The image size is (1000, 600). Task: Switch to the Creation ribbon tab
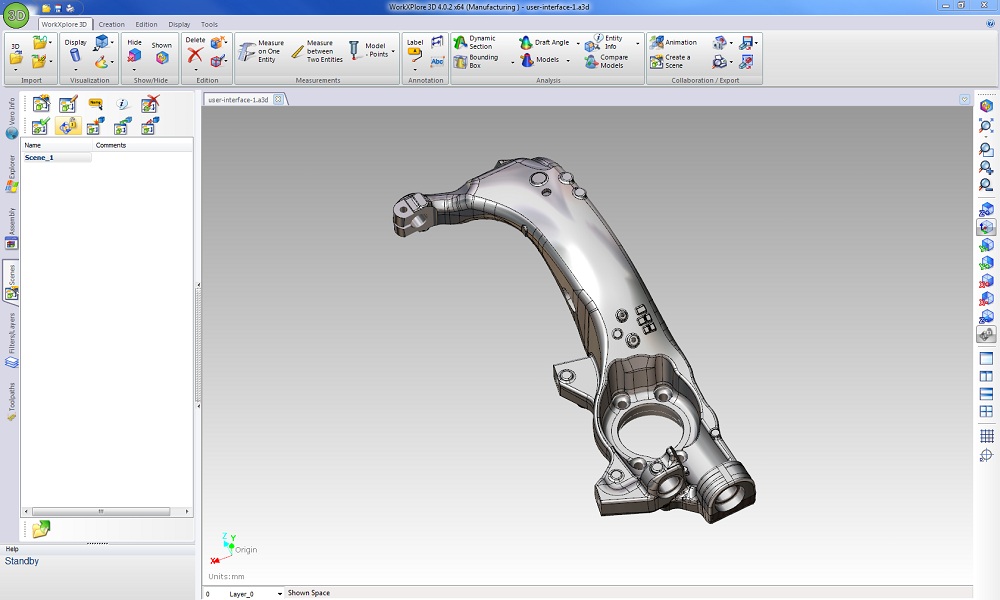point(112,24)
